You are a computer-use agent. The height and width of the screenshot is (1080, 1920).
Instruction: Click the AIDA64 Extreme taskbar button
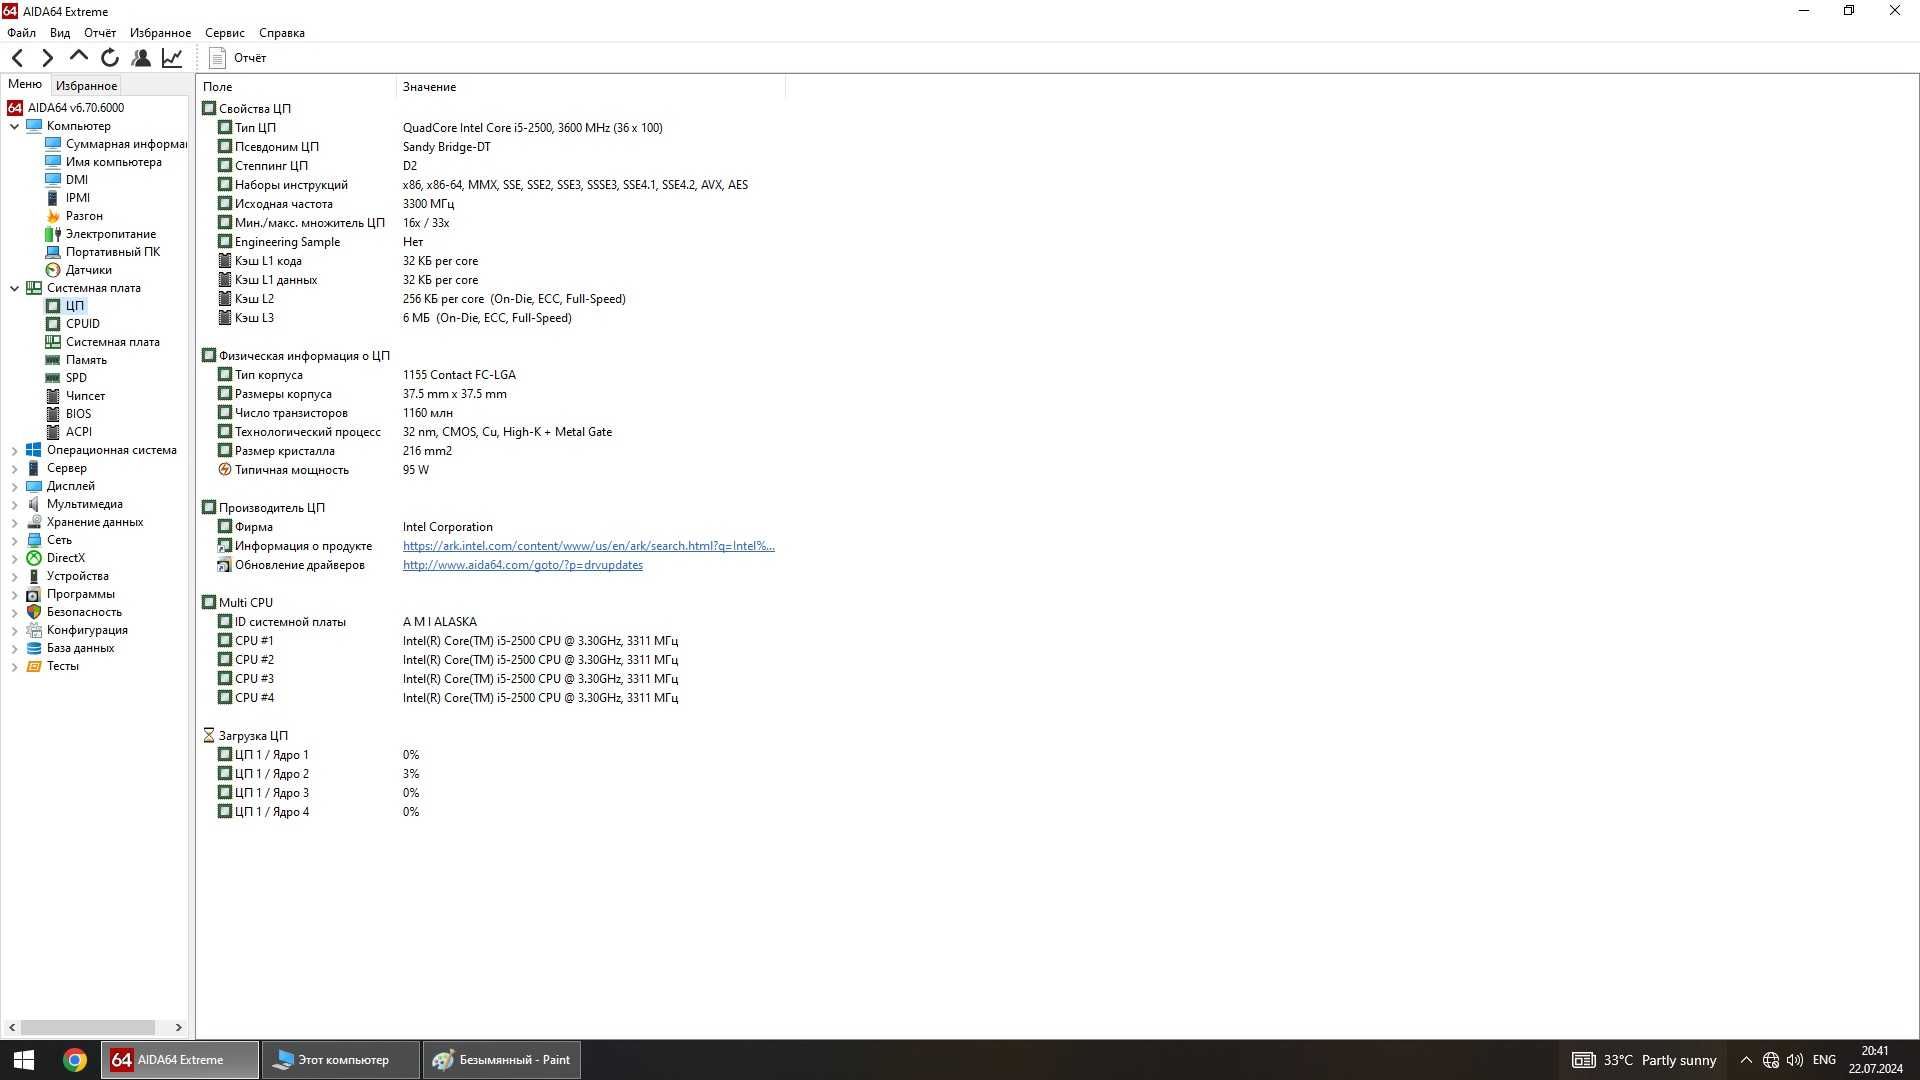click(180, 1060)
